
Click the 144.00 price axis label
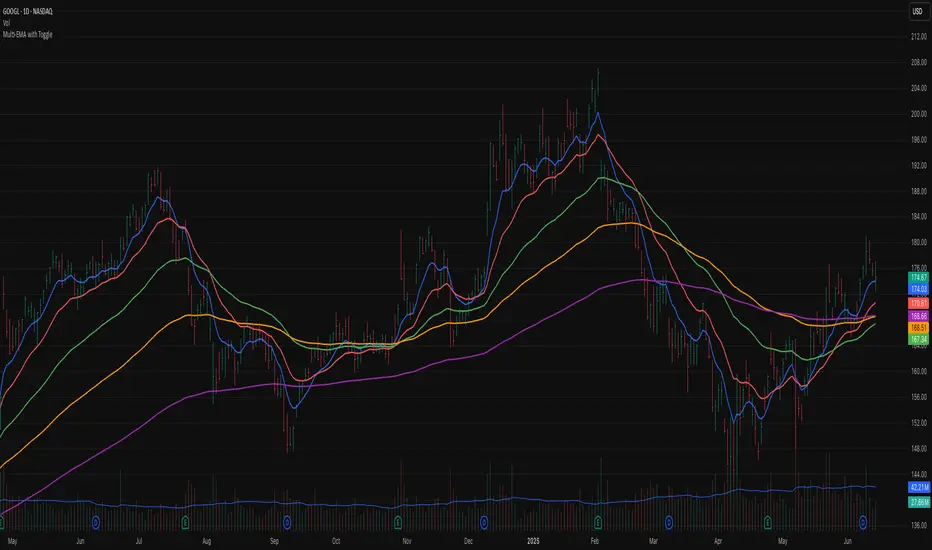918,474
